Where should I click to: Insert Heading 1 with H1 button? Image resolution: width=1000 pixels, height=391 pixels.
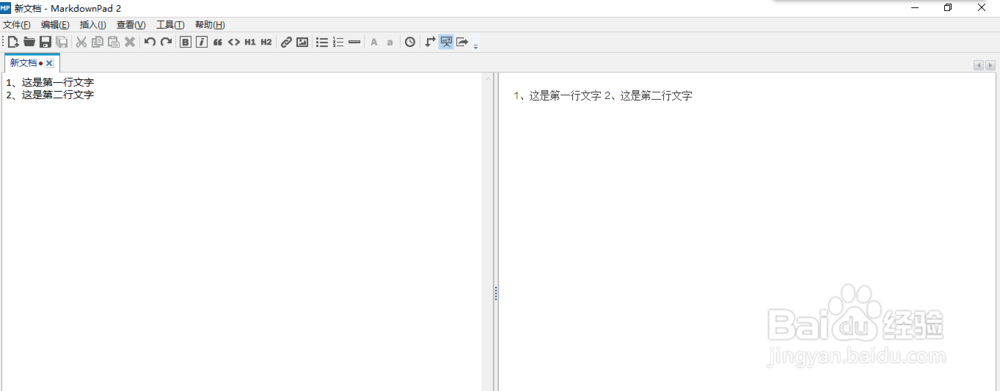point(250,42)
